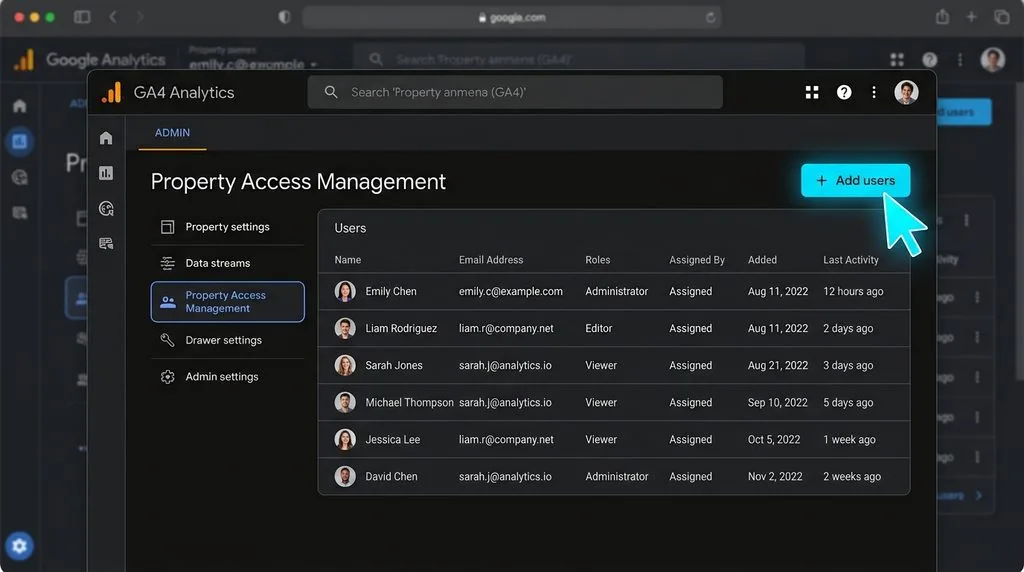
Task: Go to Home in the GA4 left rail
Action: pyautogui.click(x=106, y=138)
